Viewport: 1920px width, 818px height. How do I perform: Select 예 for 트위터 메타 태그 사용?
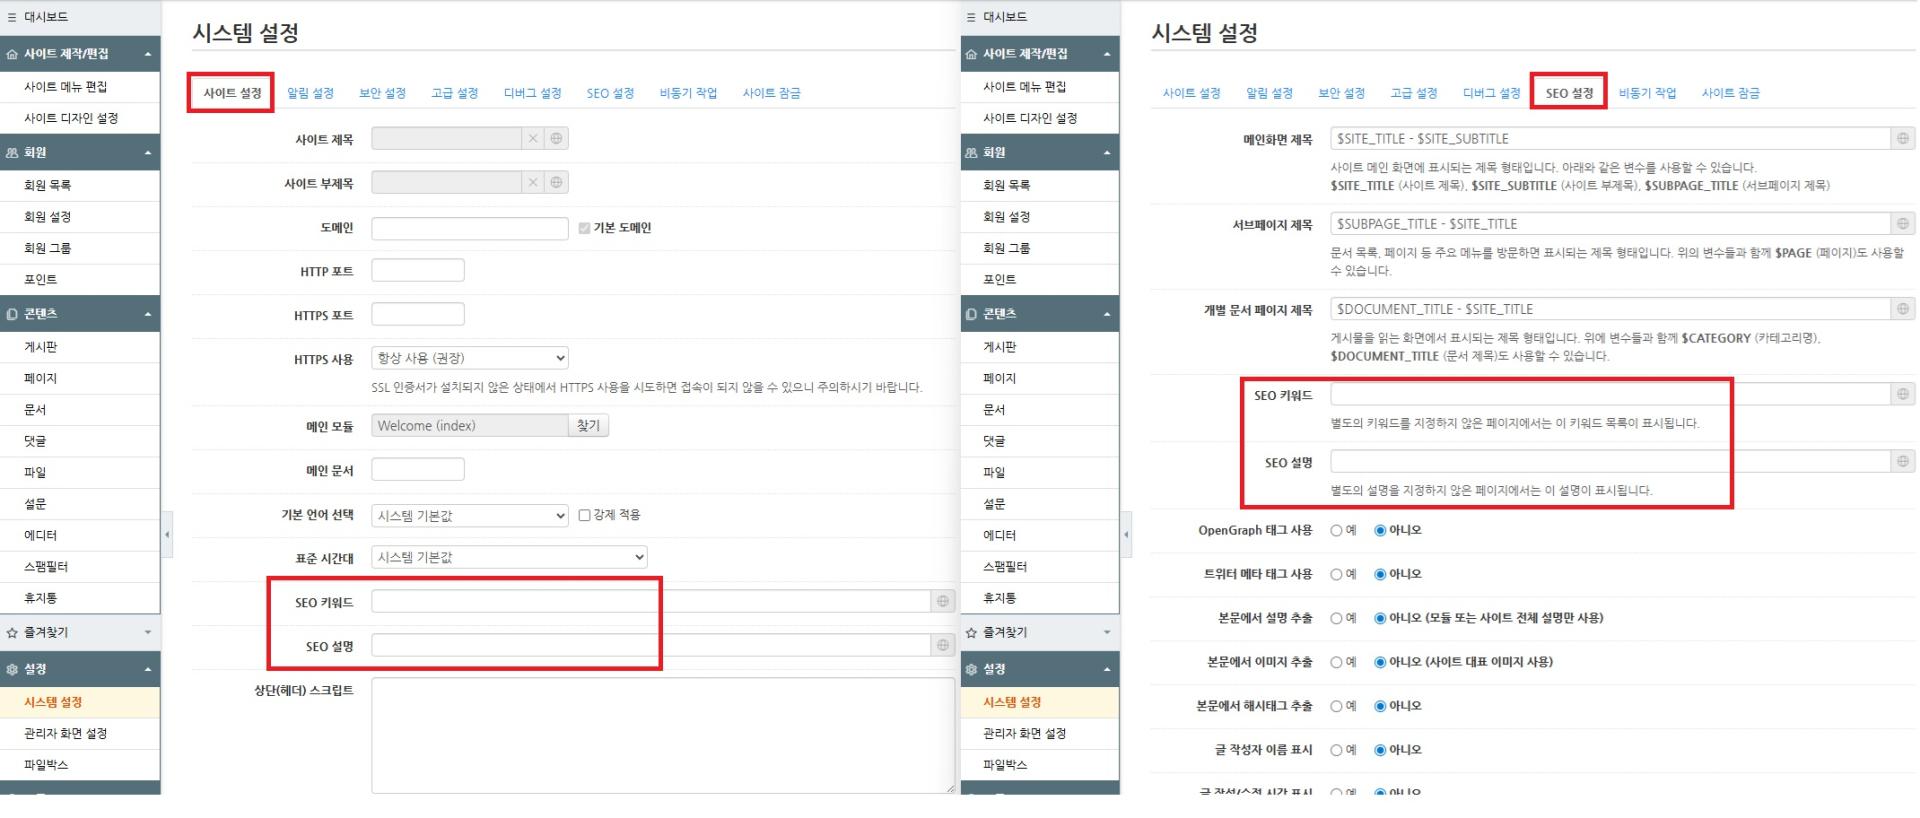[1336, 575]
